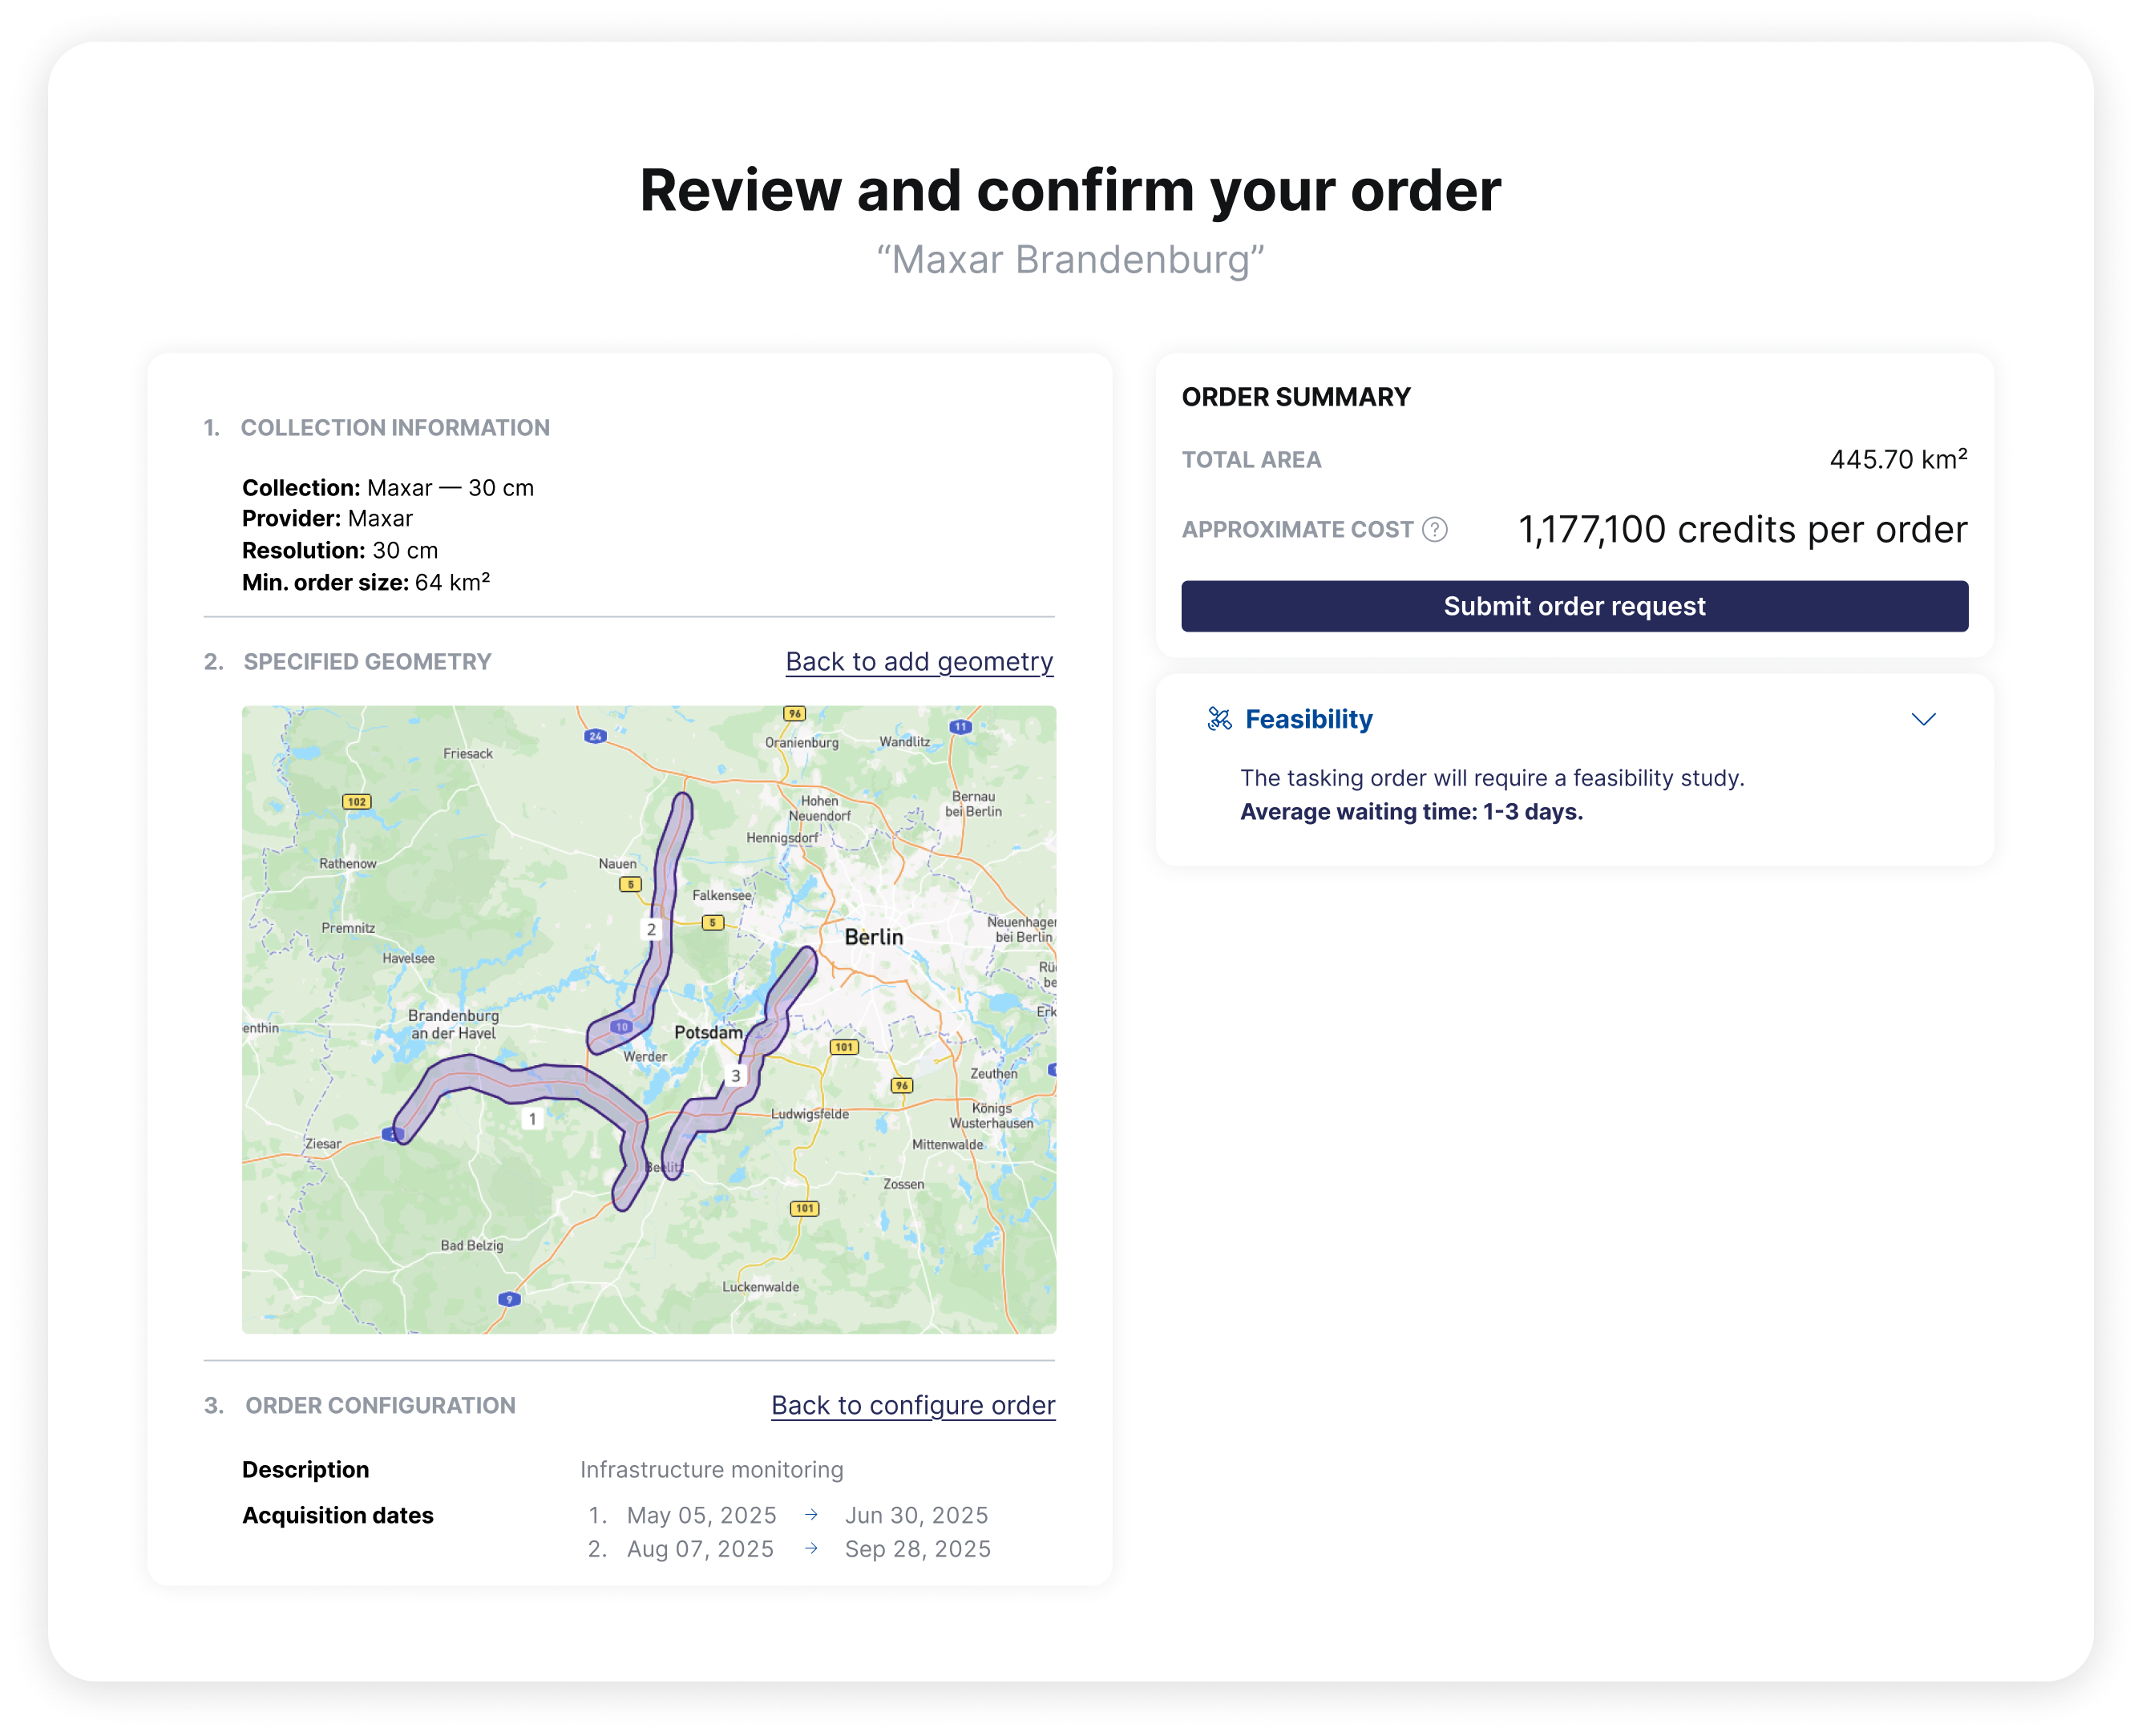Go back to add geometry
Viewport: 2142px width, 1736px height.
[x=919, y=662]
